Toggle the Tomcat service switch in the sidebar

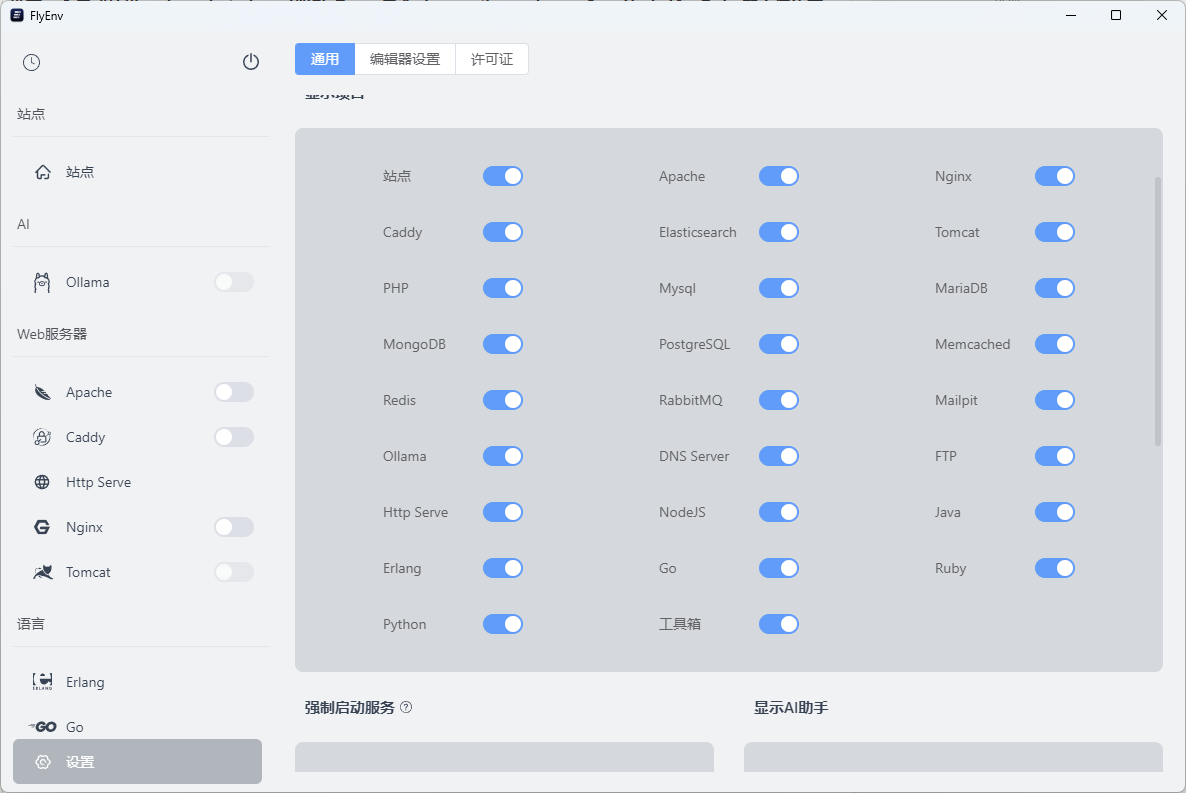pos(234,572)
